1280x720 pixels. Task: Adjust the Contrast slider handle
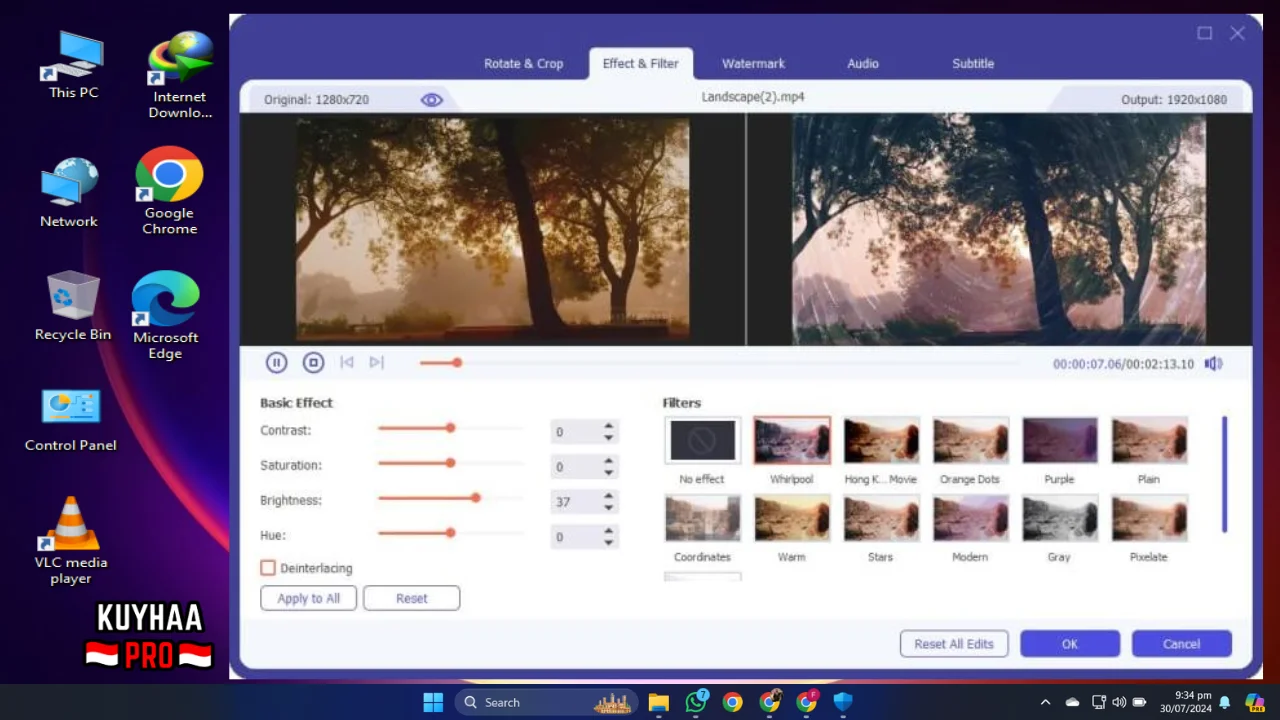[451, 428]
